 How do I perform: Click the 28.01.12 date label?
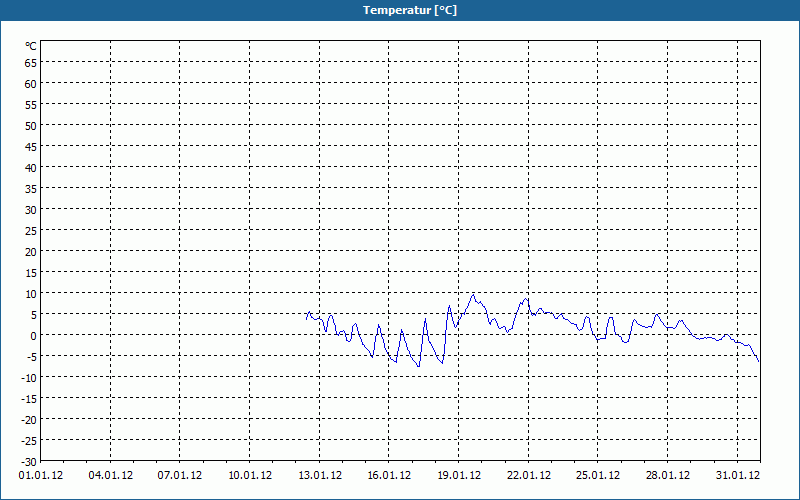coord(668,476)
